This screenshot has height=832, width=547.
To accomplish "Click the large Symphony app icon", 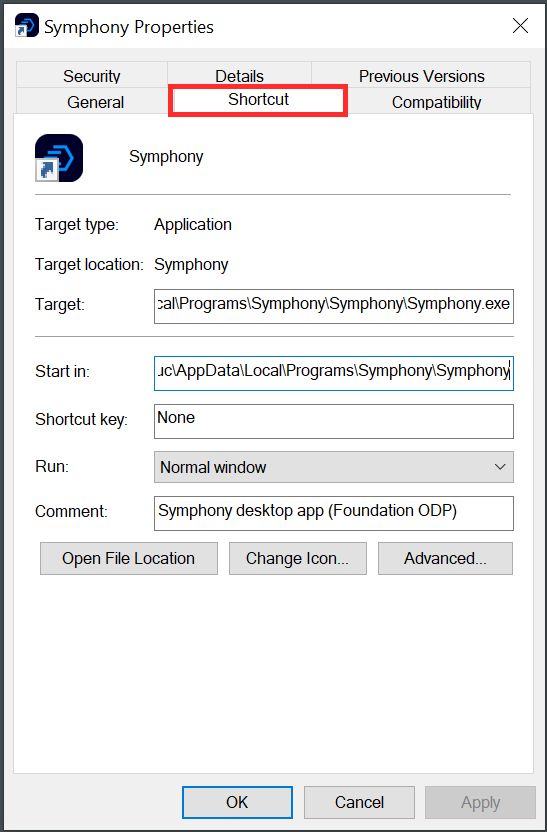I will coord(59,158).
